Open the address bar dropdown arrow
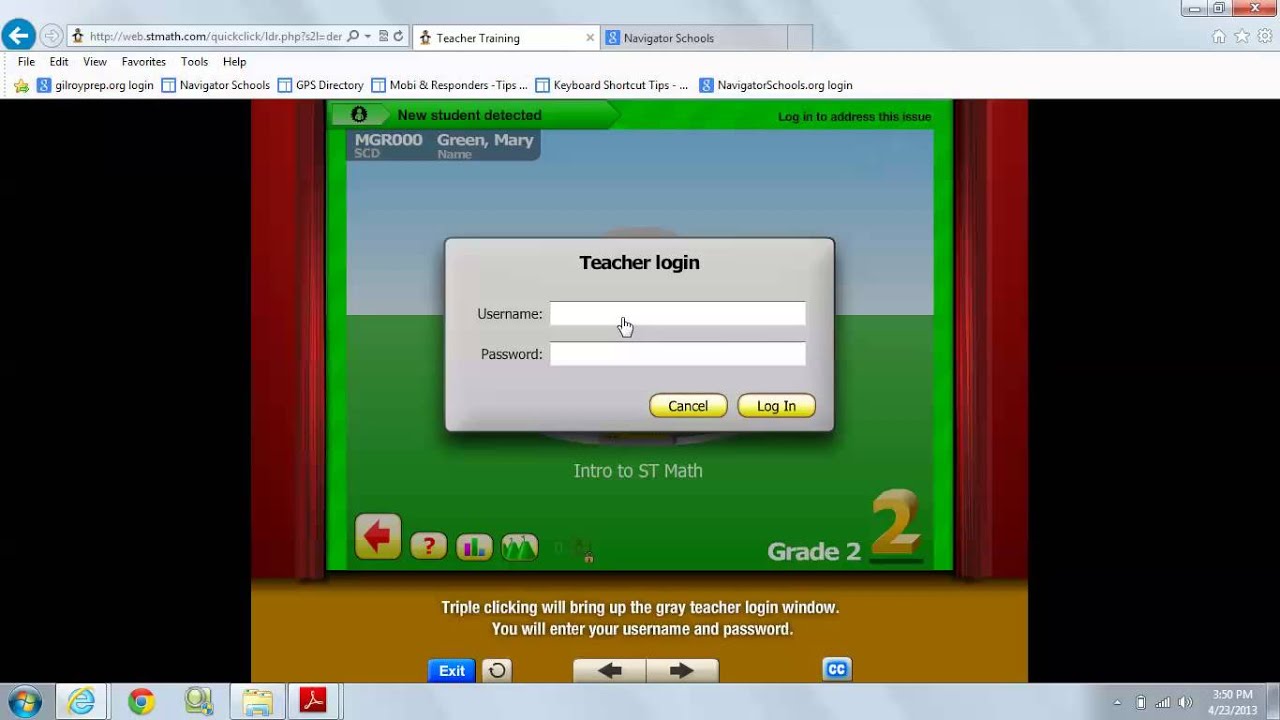The image size is (1280, 720). (367, 37)
